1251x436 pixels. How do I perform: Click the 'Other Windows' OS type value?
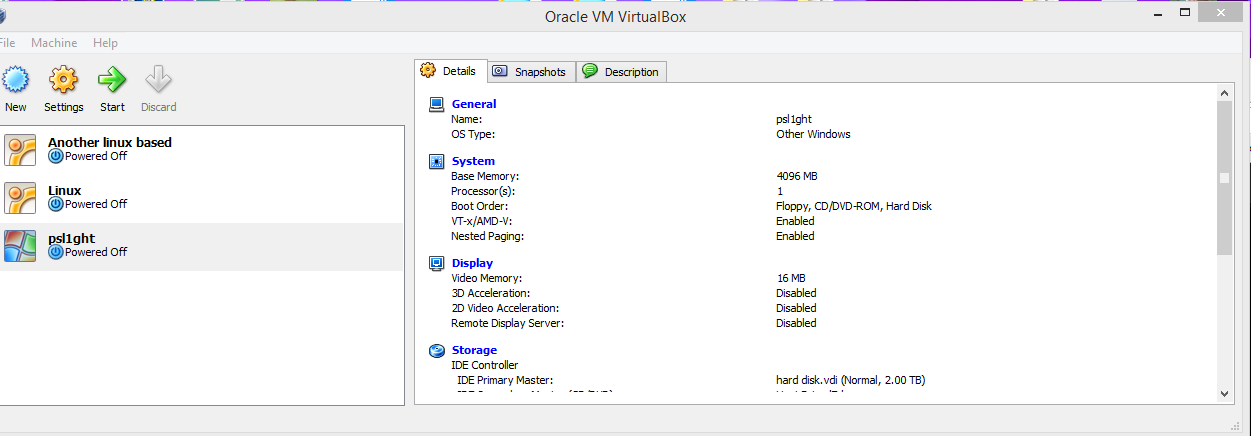point(813,134)
